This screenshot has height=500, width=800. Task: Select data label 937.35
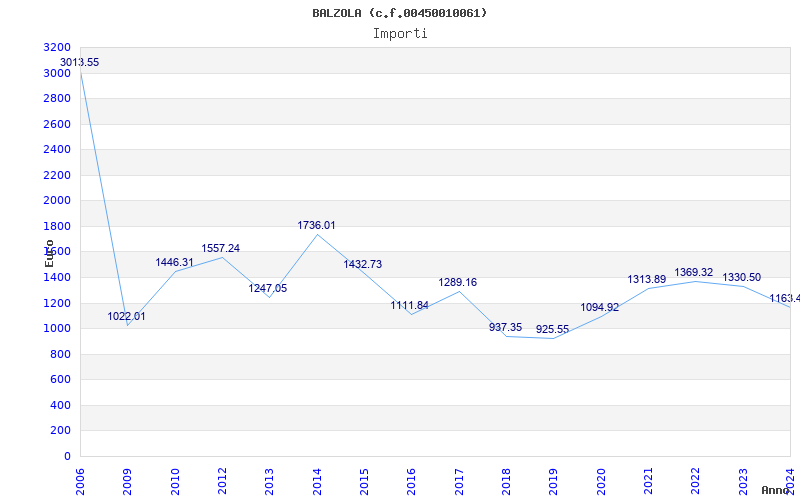[x=506, y=328]
